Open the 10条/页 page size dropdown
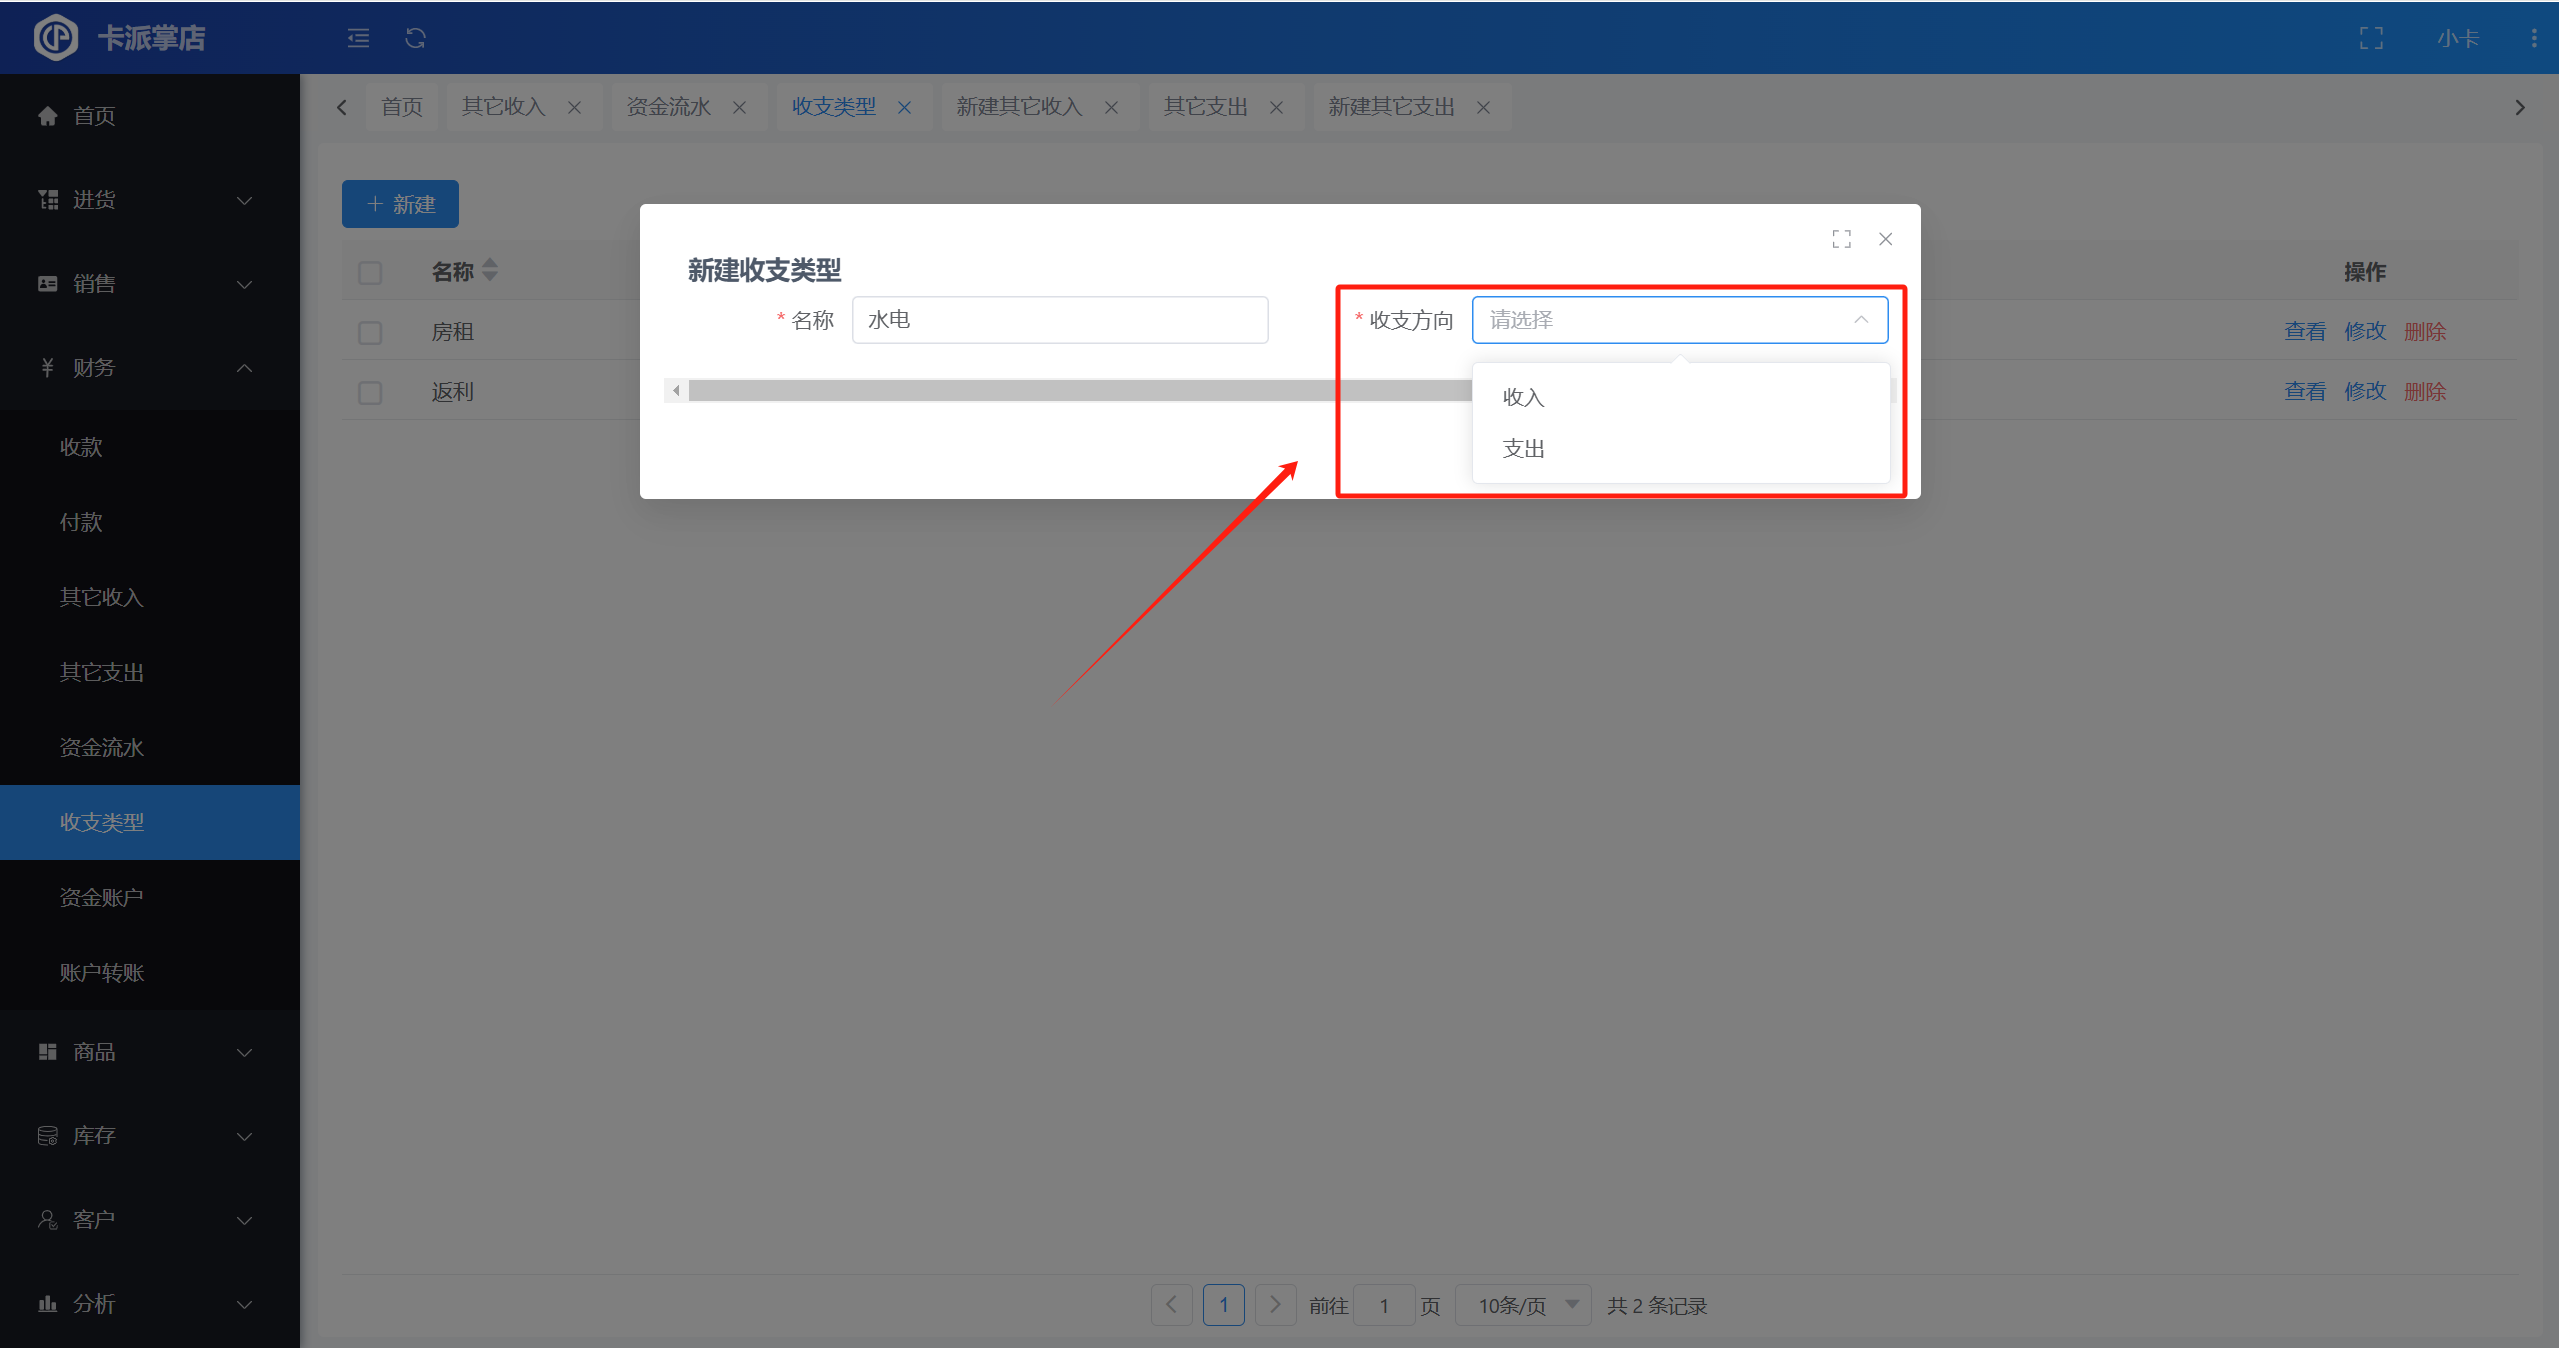This screenshot has height=1348, width=2559. [1523, 1305]
